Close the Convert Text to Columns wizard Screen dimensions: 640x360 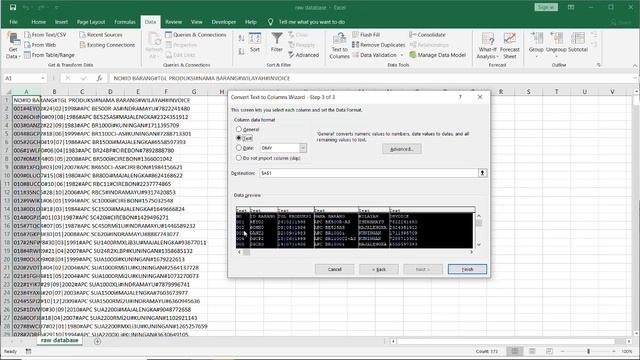[480, 97]
